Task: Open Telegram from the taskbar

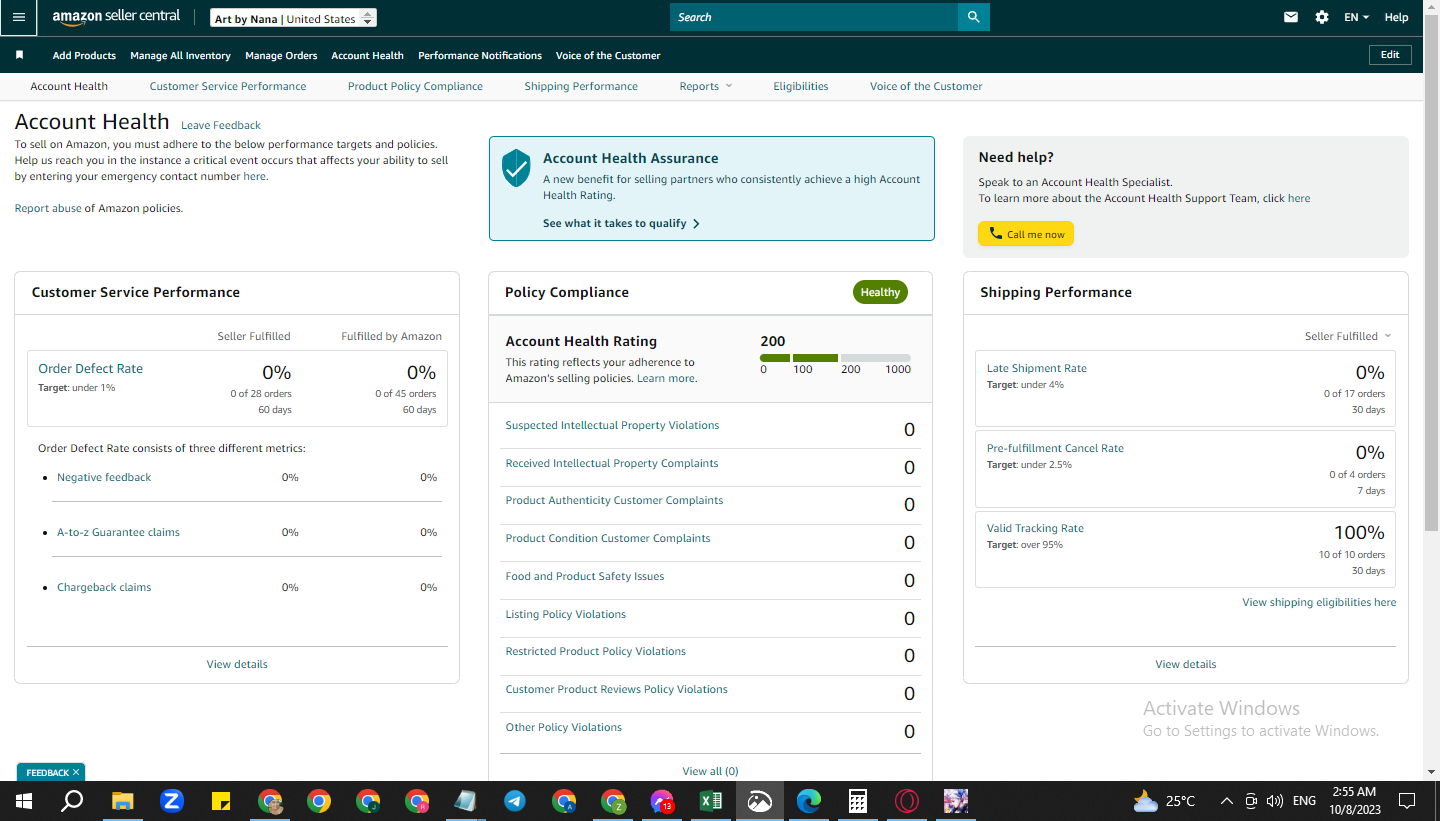Action: pos(515,801)
